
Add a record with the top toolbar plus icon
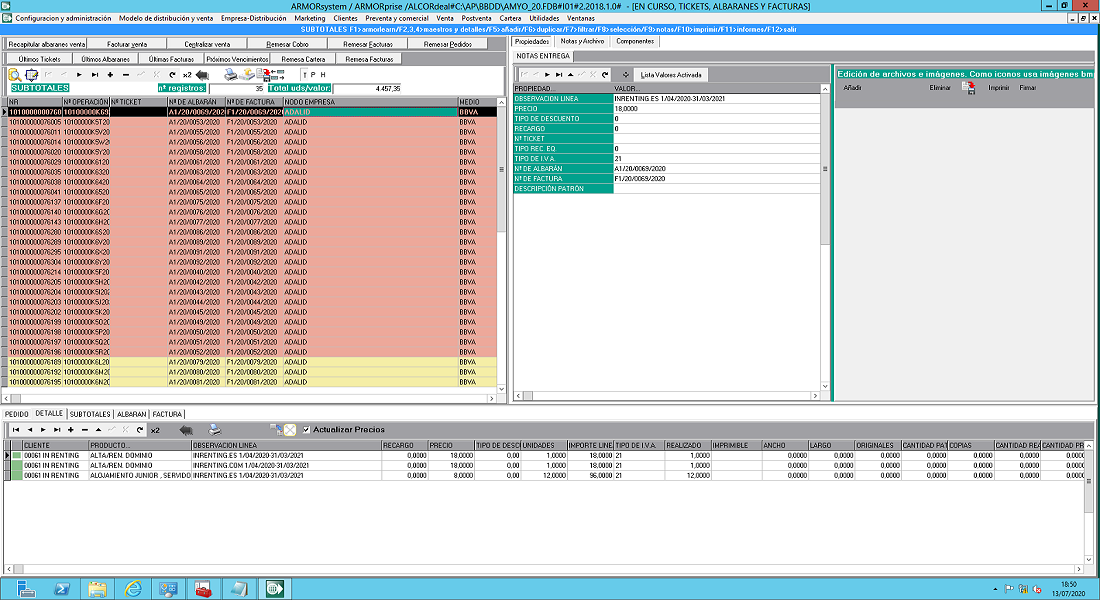[108, 75]
